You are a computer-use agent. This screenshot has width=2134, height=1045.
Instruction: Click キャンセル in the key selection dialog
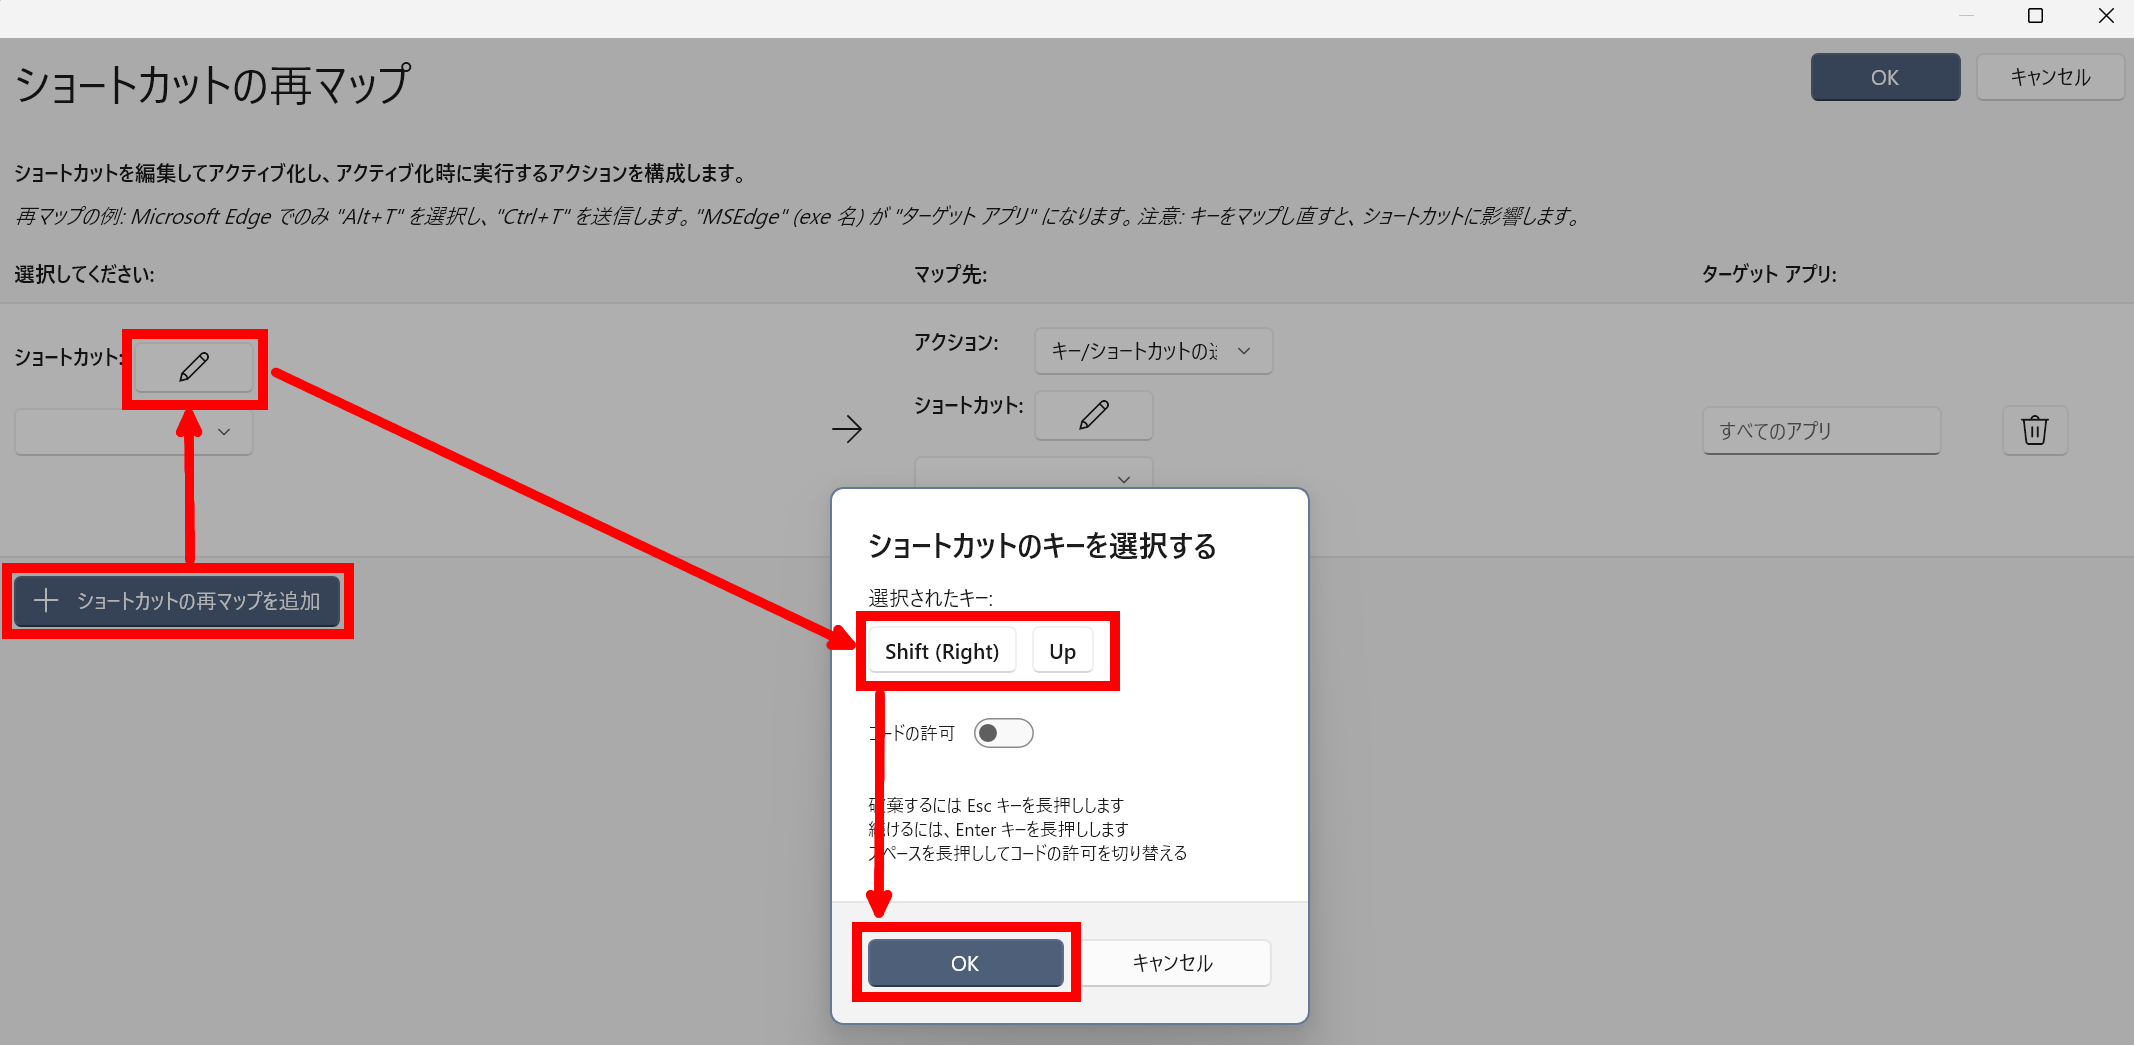coord(1172,963)
